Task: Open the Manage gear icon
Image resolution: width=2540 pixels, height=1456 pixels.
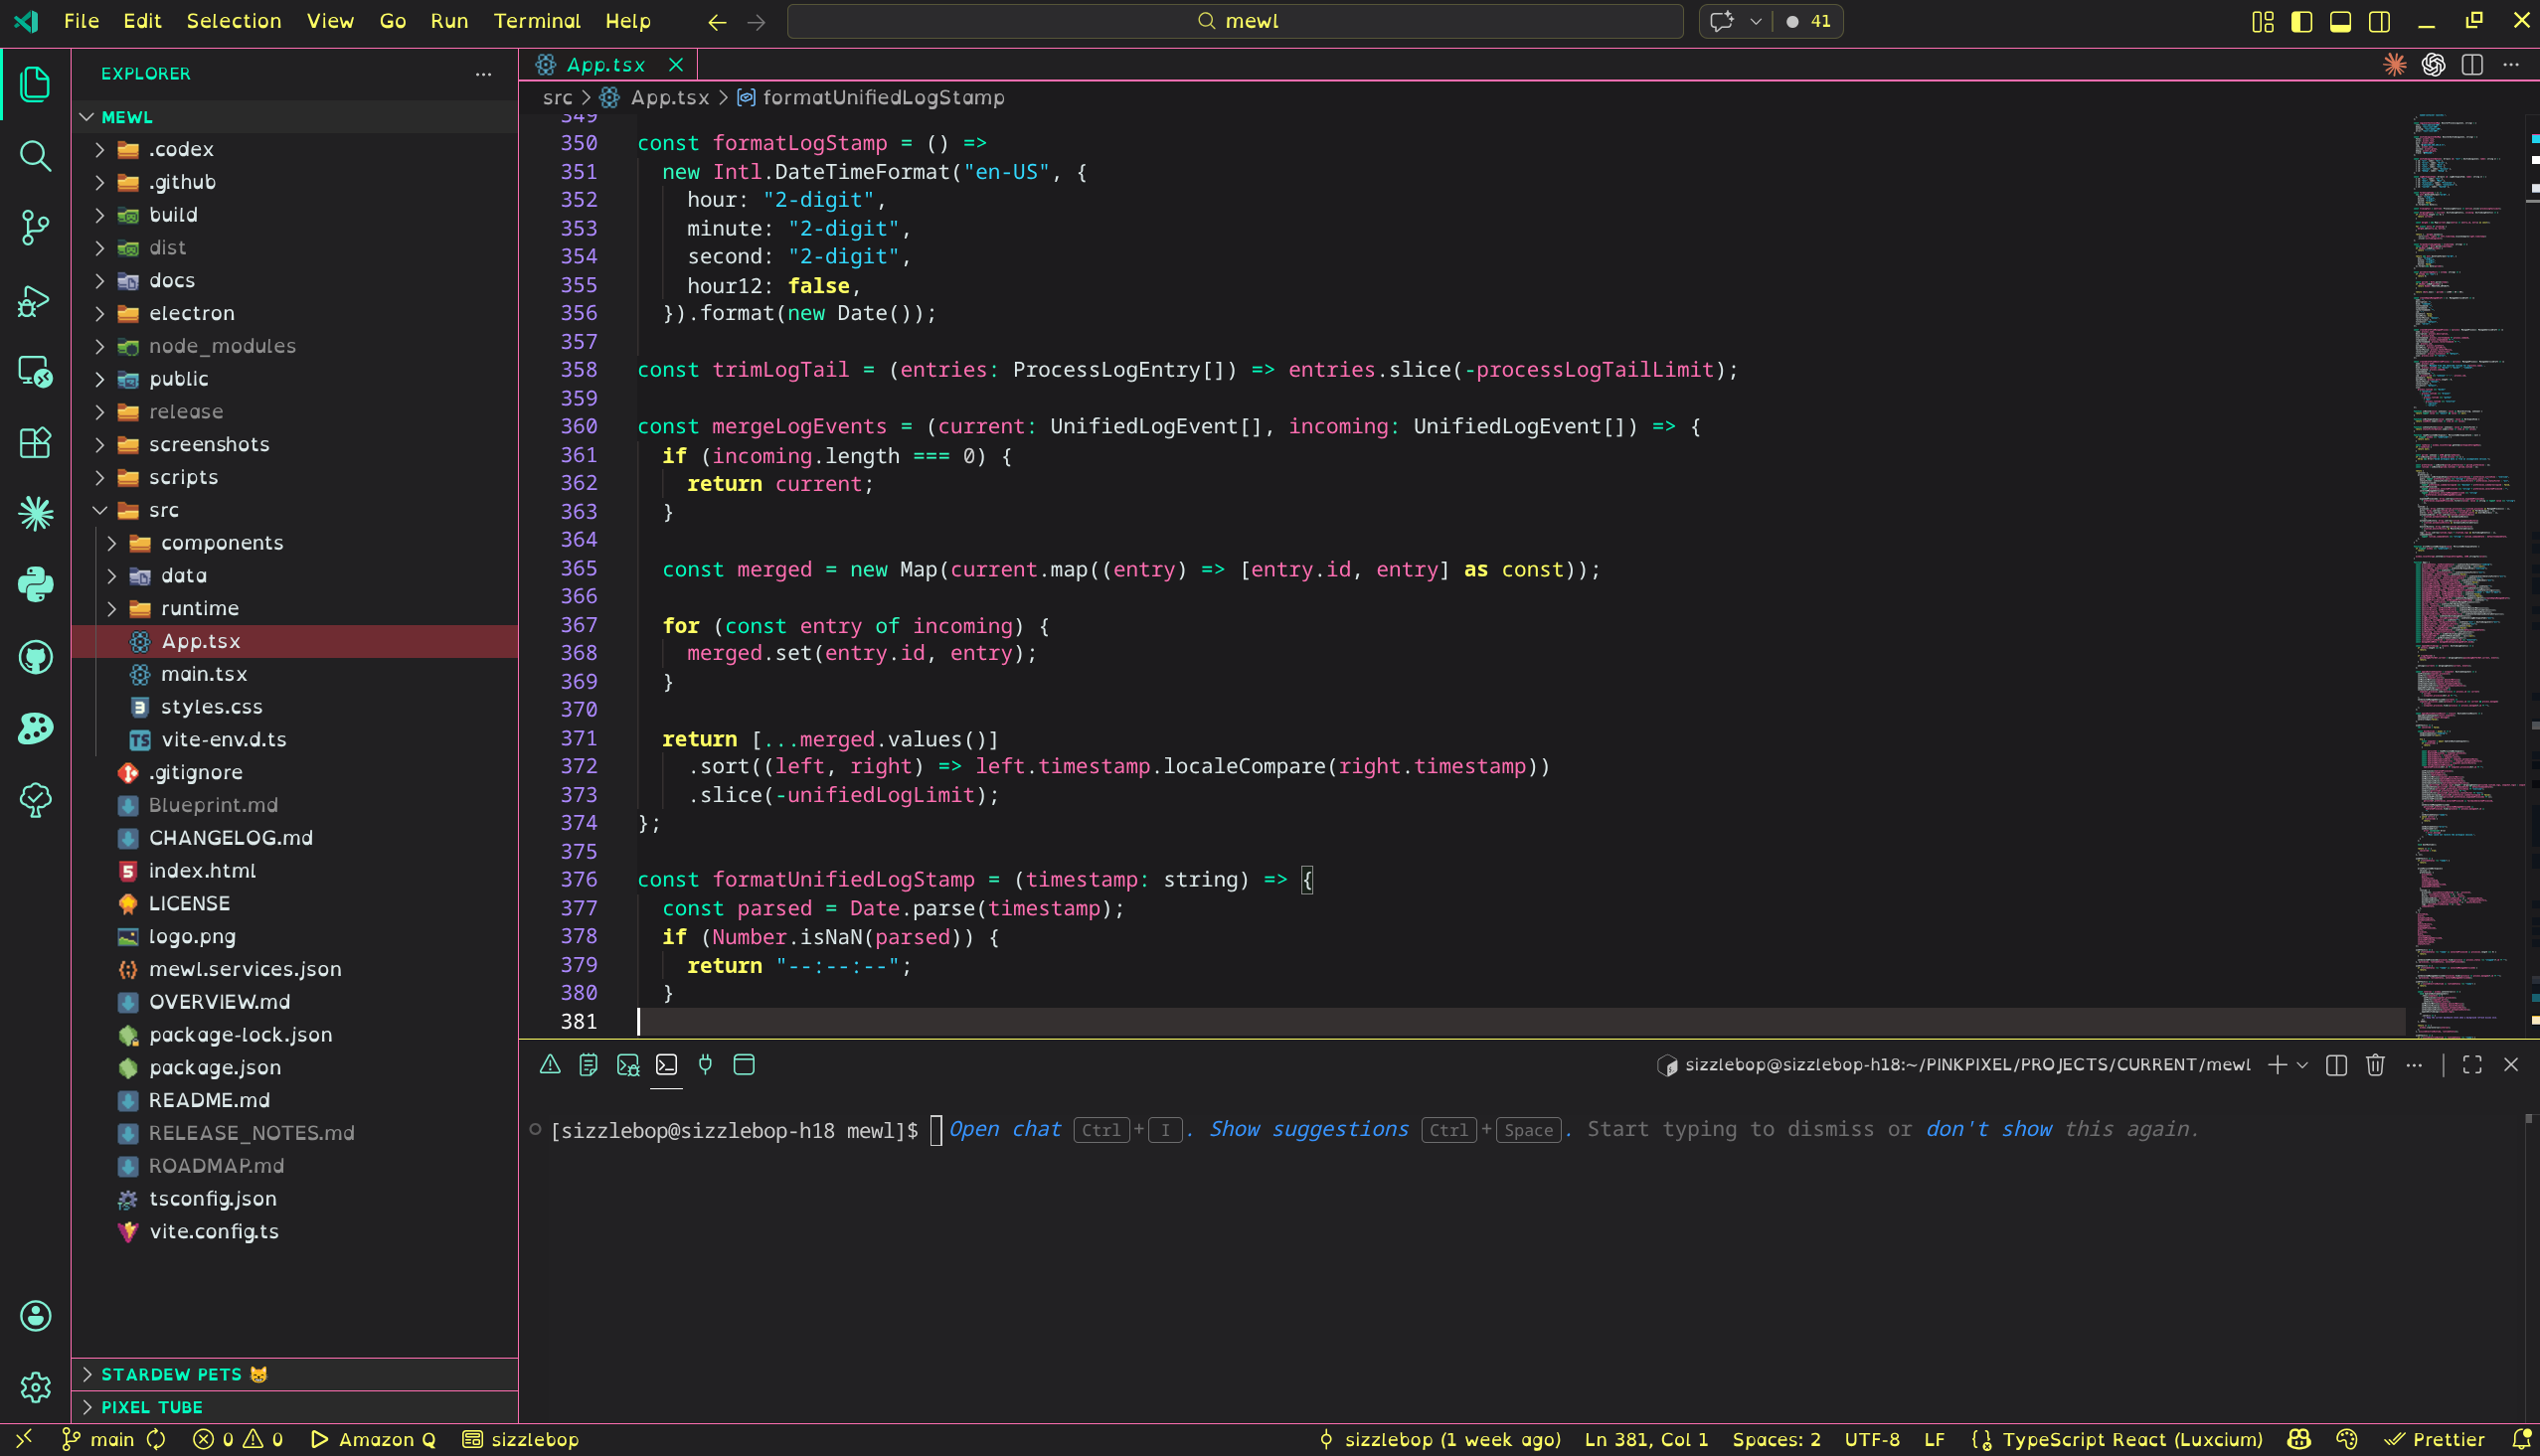Action: coord(35,1387)
